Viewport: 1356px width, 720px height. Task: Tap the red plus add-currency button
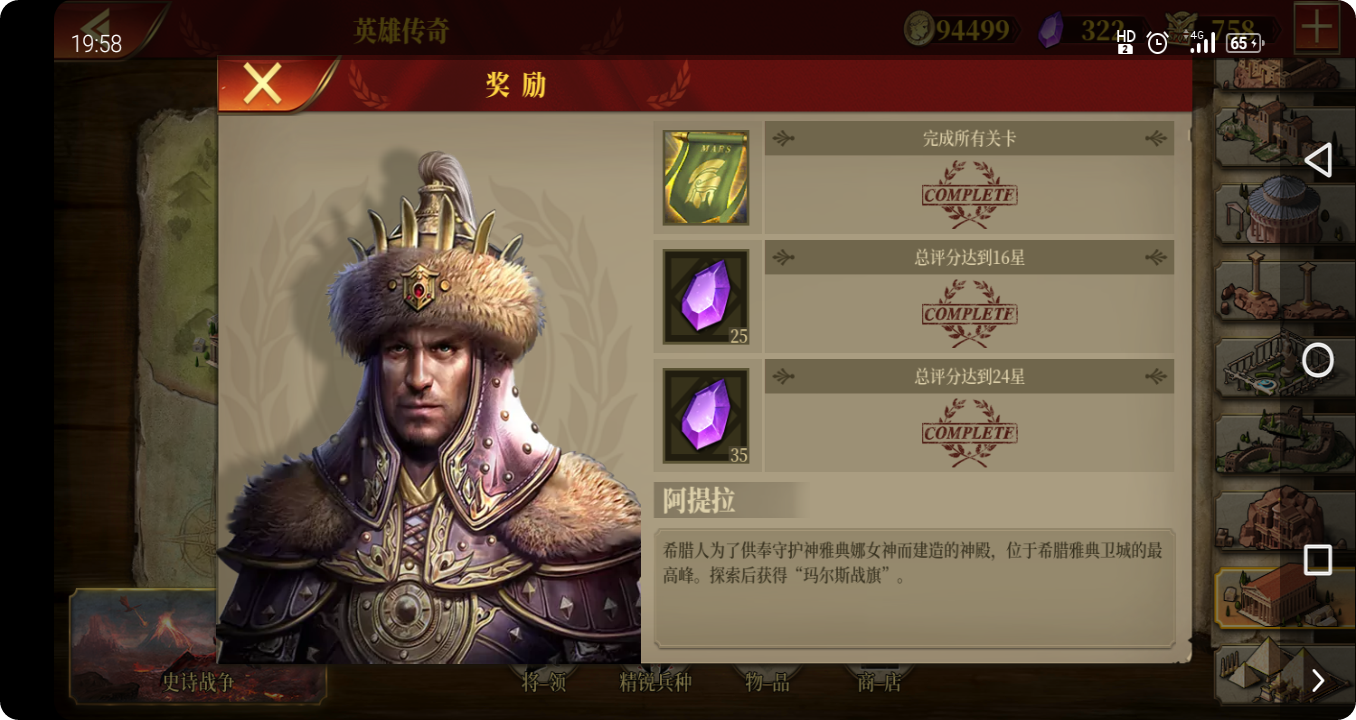1318,28
